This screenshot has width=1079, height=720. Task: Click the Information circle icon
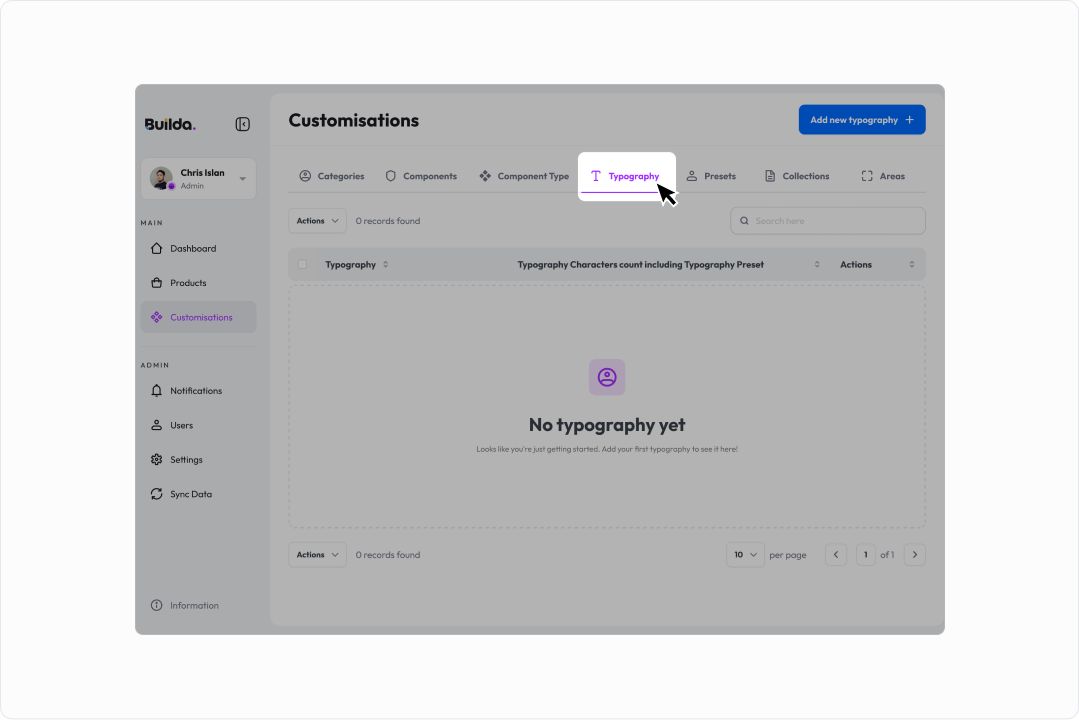point(156,606)
